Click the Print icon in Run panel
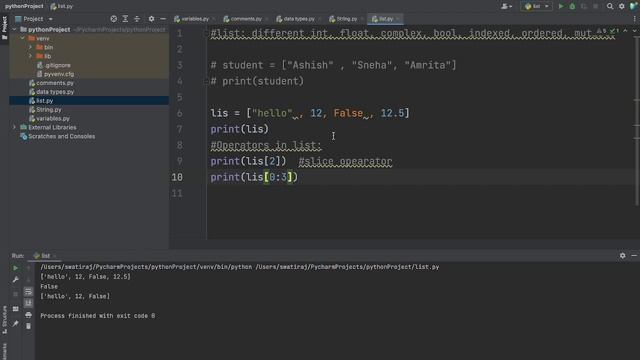The height and width of the screenshot is (360, 640). [x=28, y=315]
